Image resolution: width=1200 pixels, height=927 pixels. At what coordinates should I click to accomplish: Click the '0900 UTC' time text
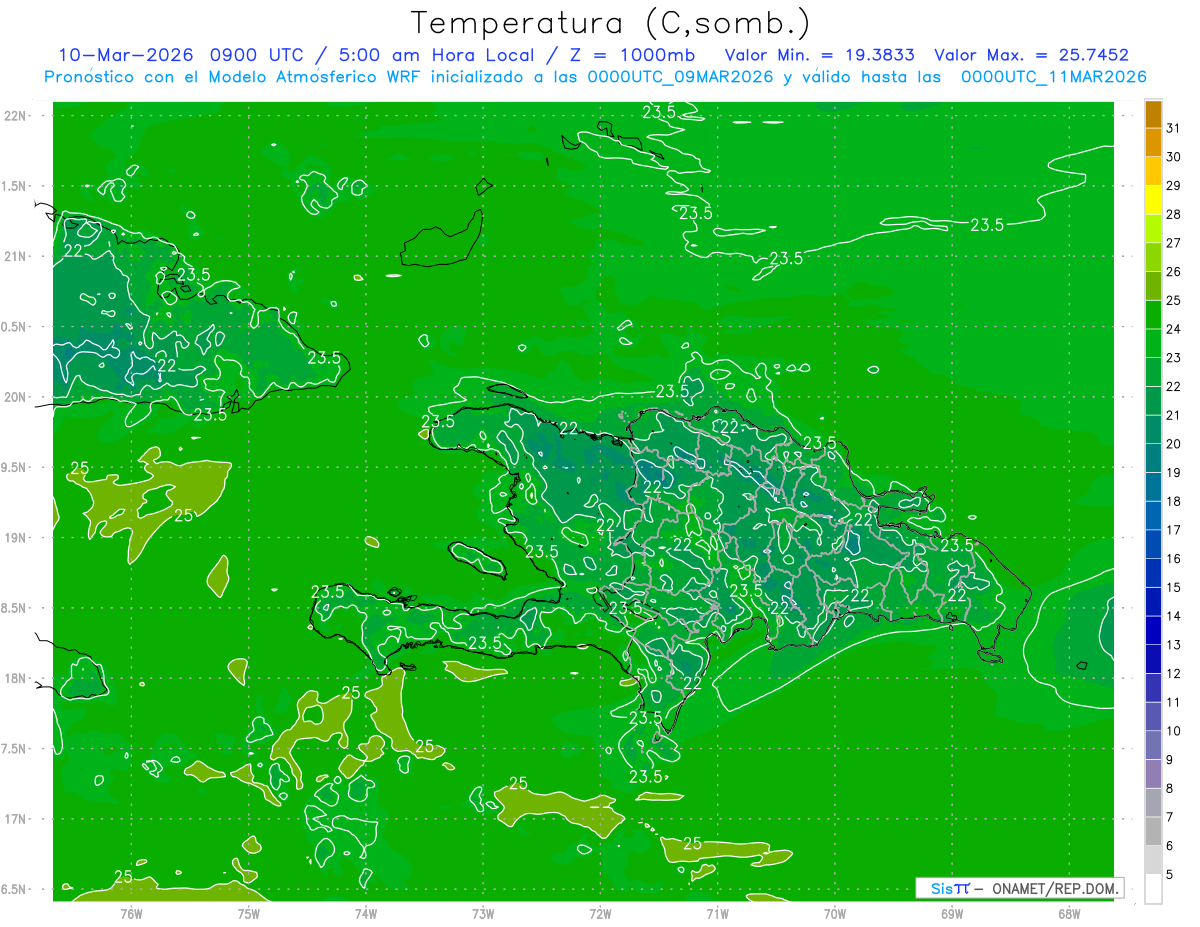[x=257, y=55]
